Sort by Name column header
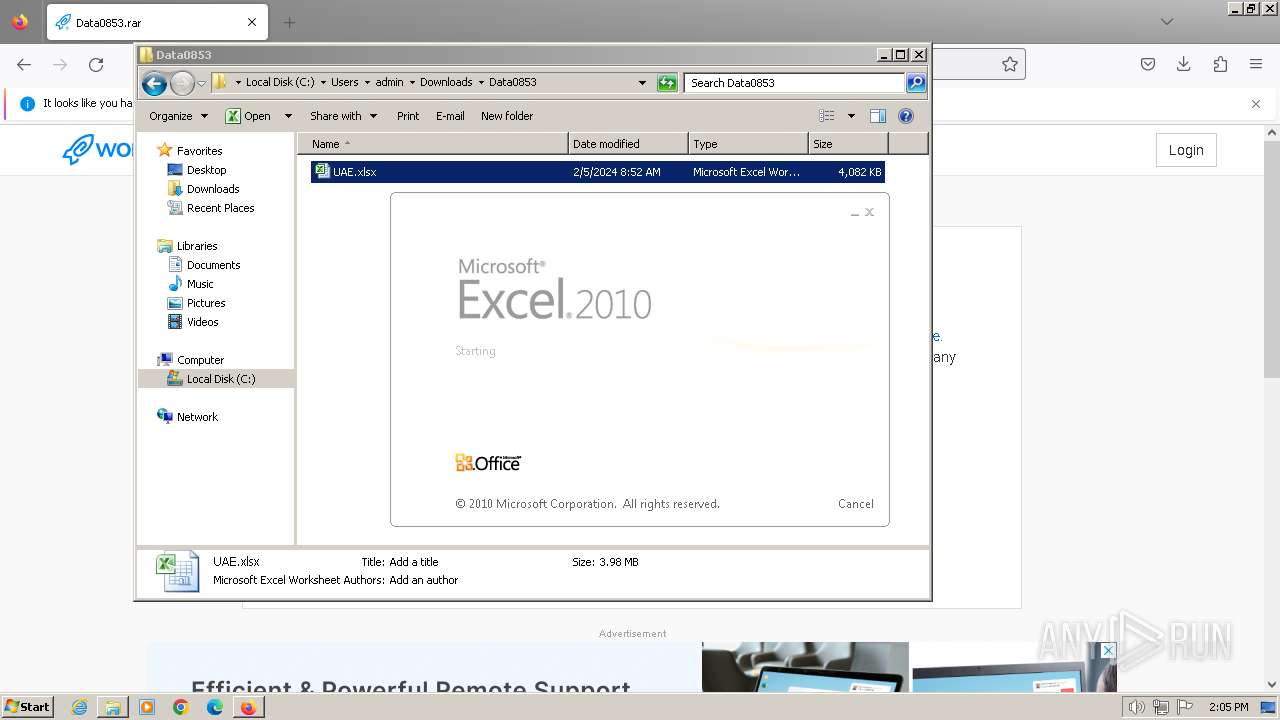 pos(432,144)
